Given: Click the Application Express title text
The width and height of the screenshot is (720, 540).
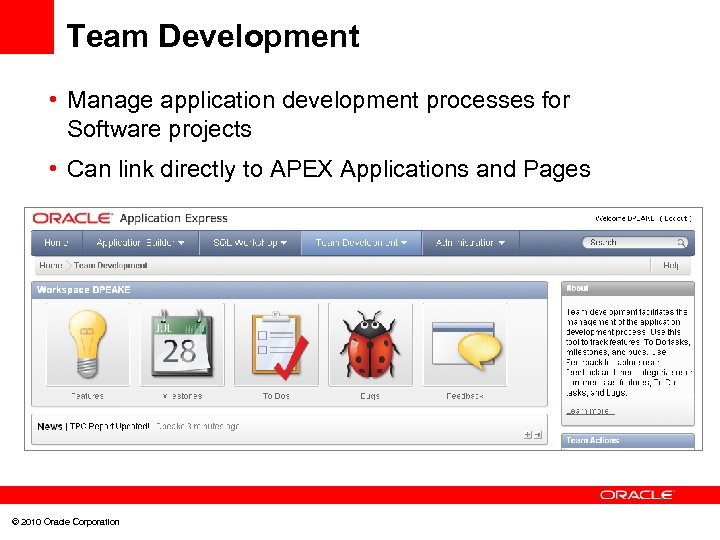Looking at the screenshot, I should (x=174, y=218).
